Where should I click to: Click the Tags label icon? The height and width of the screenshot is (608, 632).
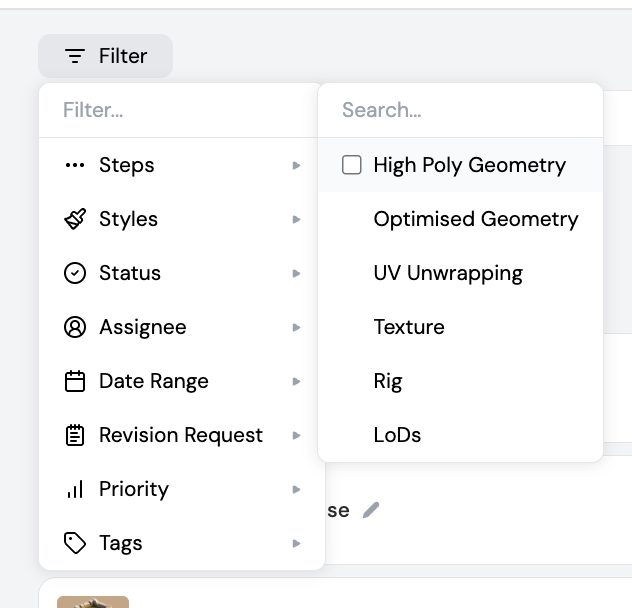[x=75, y=543]
